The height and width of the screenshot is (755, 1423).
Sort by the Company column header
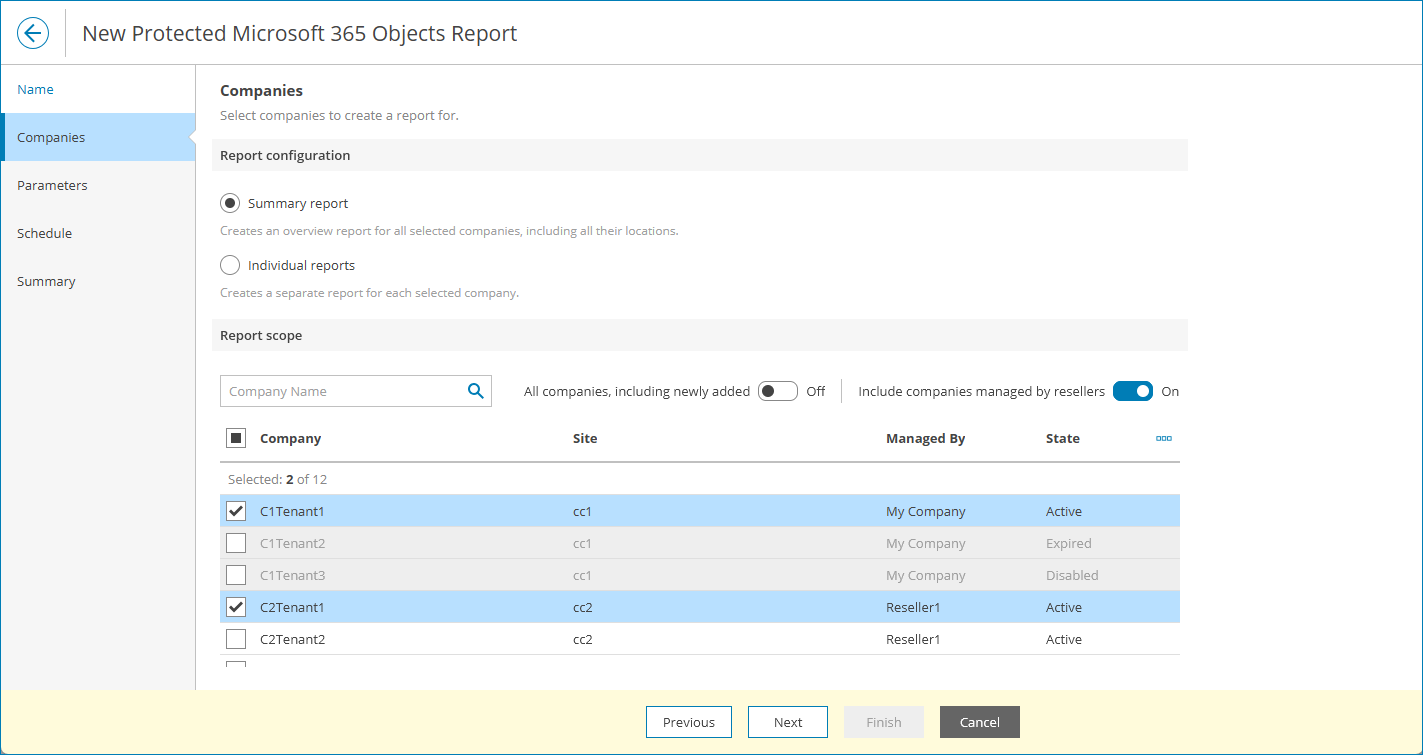click(291, 438)
